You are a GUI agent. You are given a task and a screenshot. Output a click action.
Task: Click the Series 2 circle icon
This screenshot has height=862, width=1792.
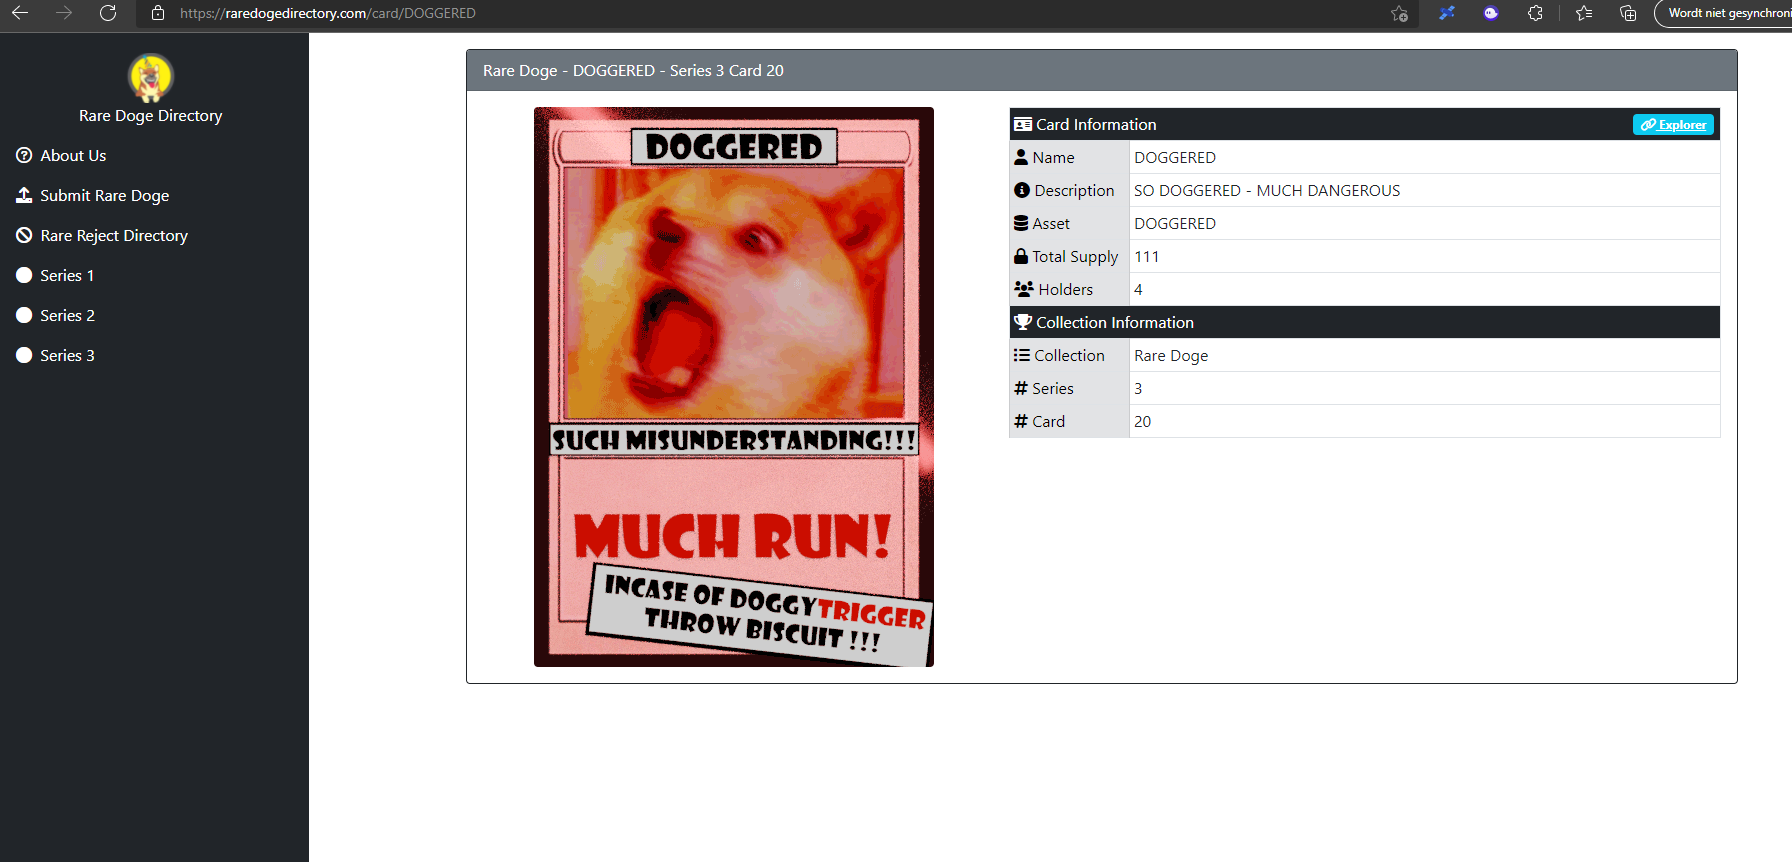(x=24, y=315)
